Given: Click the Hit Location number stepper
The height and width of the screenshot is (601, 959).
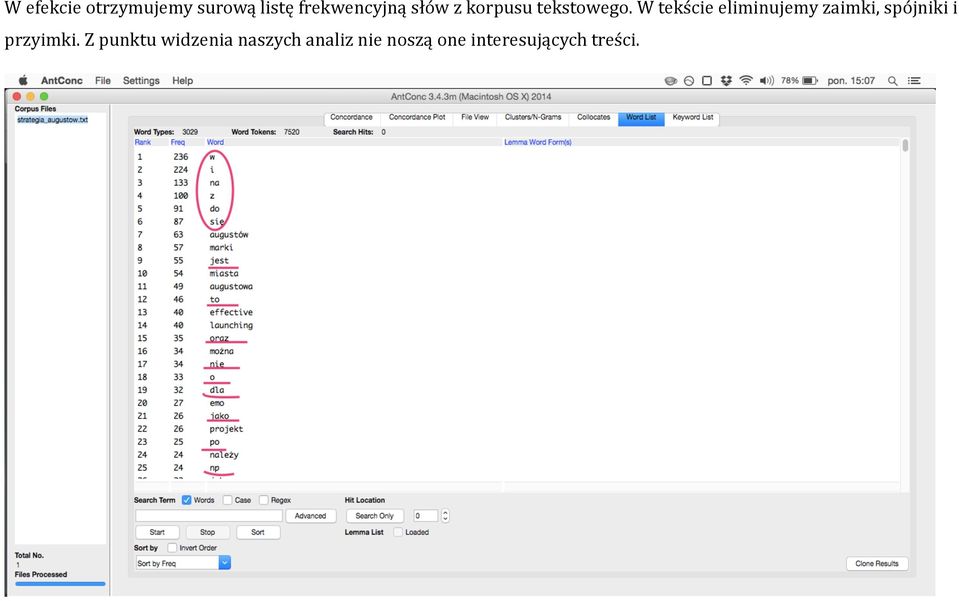Looking at the screenshot, I should (x=445, y=516).
